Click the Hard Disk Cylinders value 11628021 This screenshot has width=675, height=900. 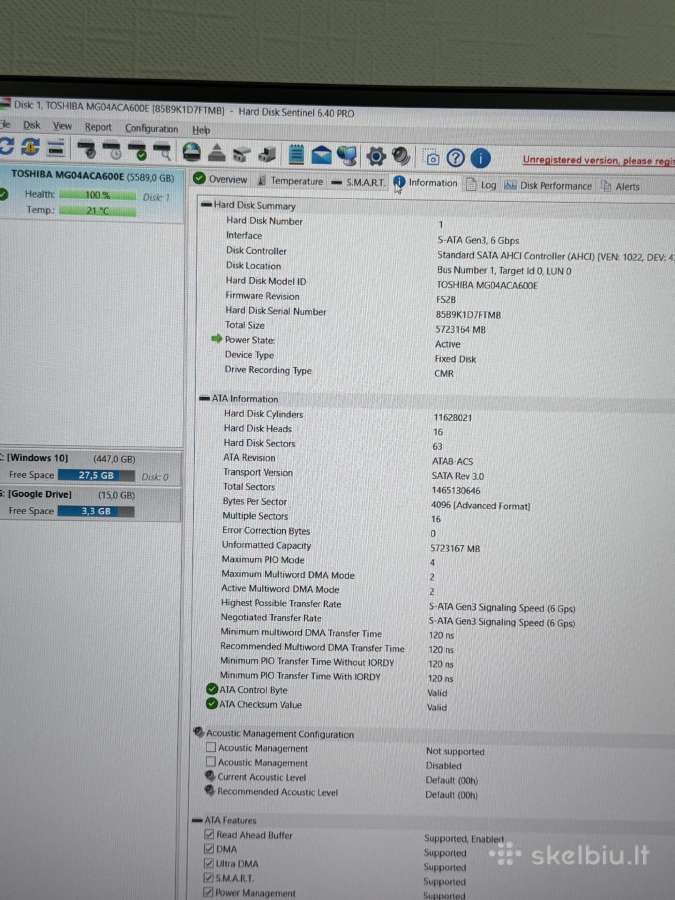[x=452, y=417]
